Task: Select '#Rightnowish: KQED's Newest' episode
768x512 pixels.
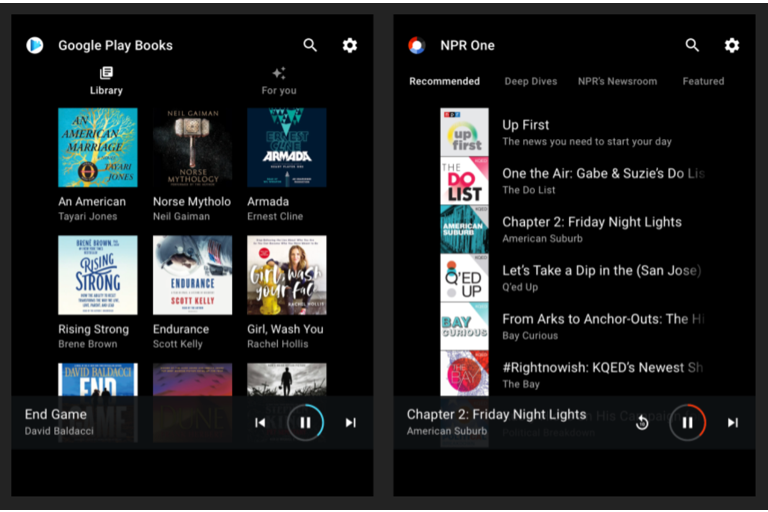Action: click(x=602, y=367)
